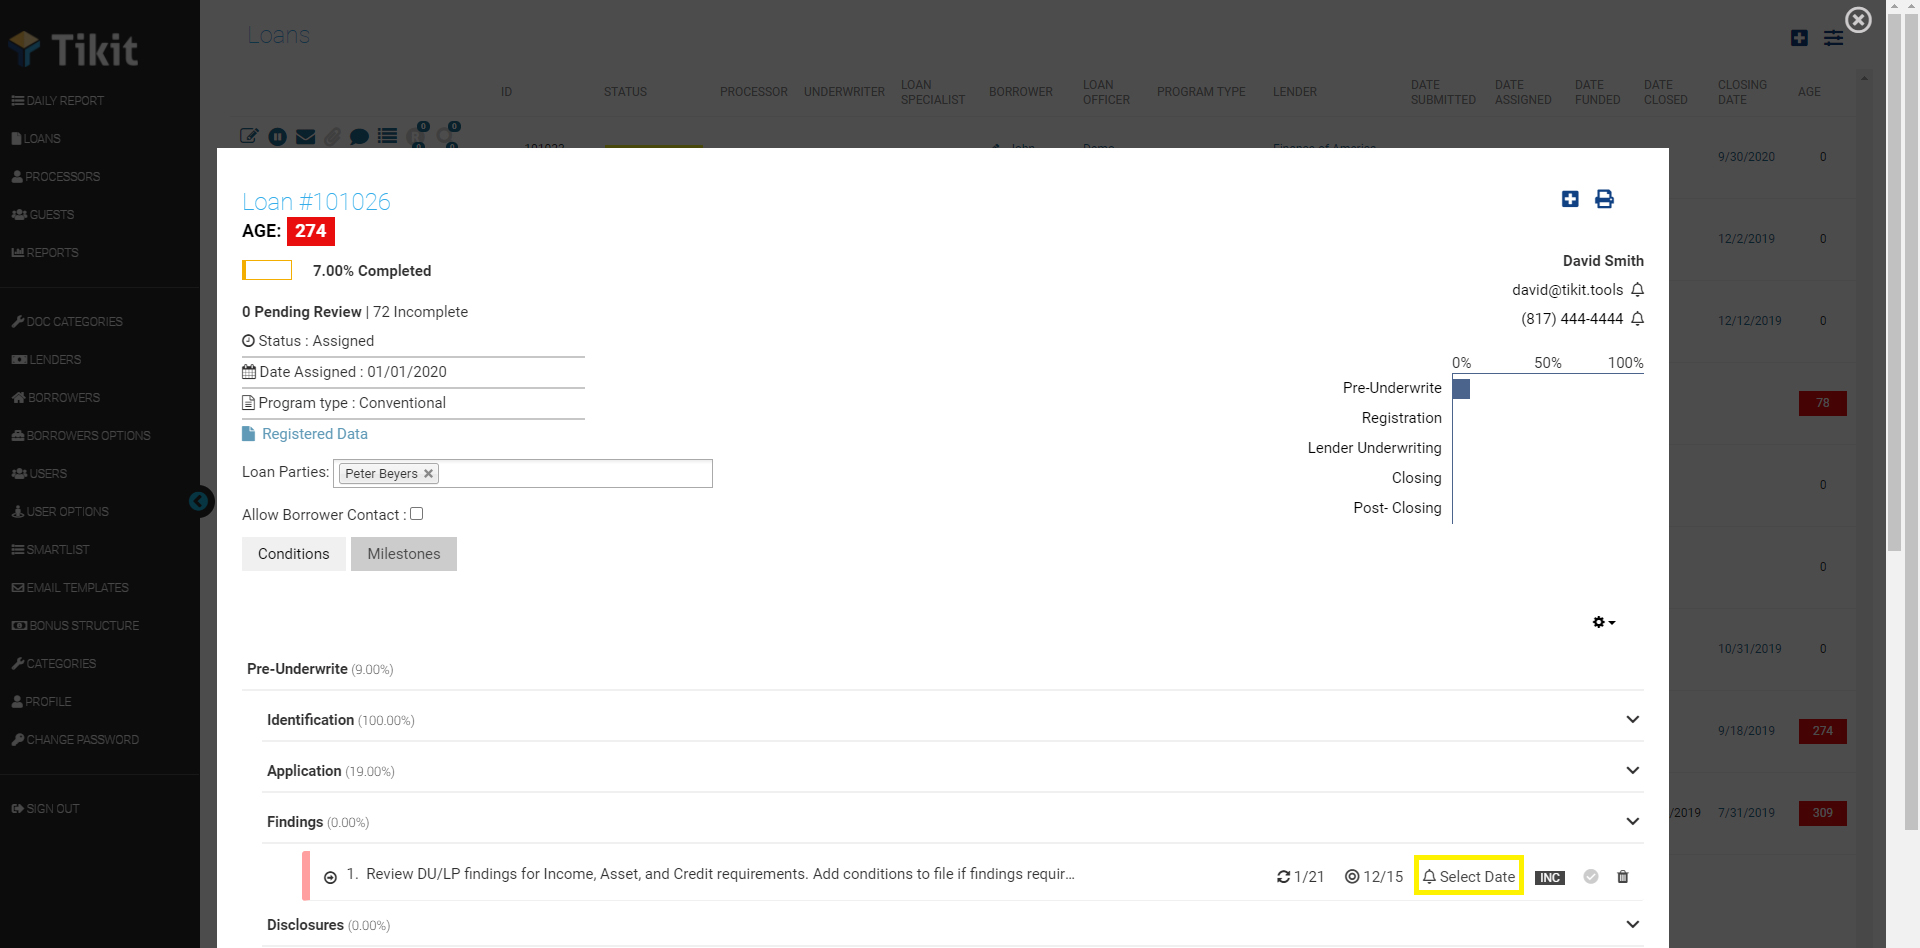Collapse the sidebar using the blue arrow toggle
The image size is (1920, 948).
(x=200, y=501)
